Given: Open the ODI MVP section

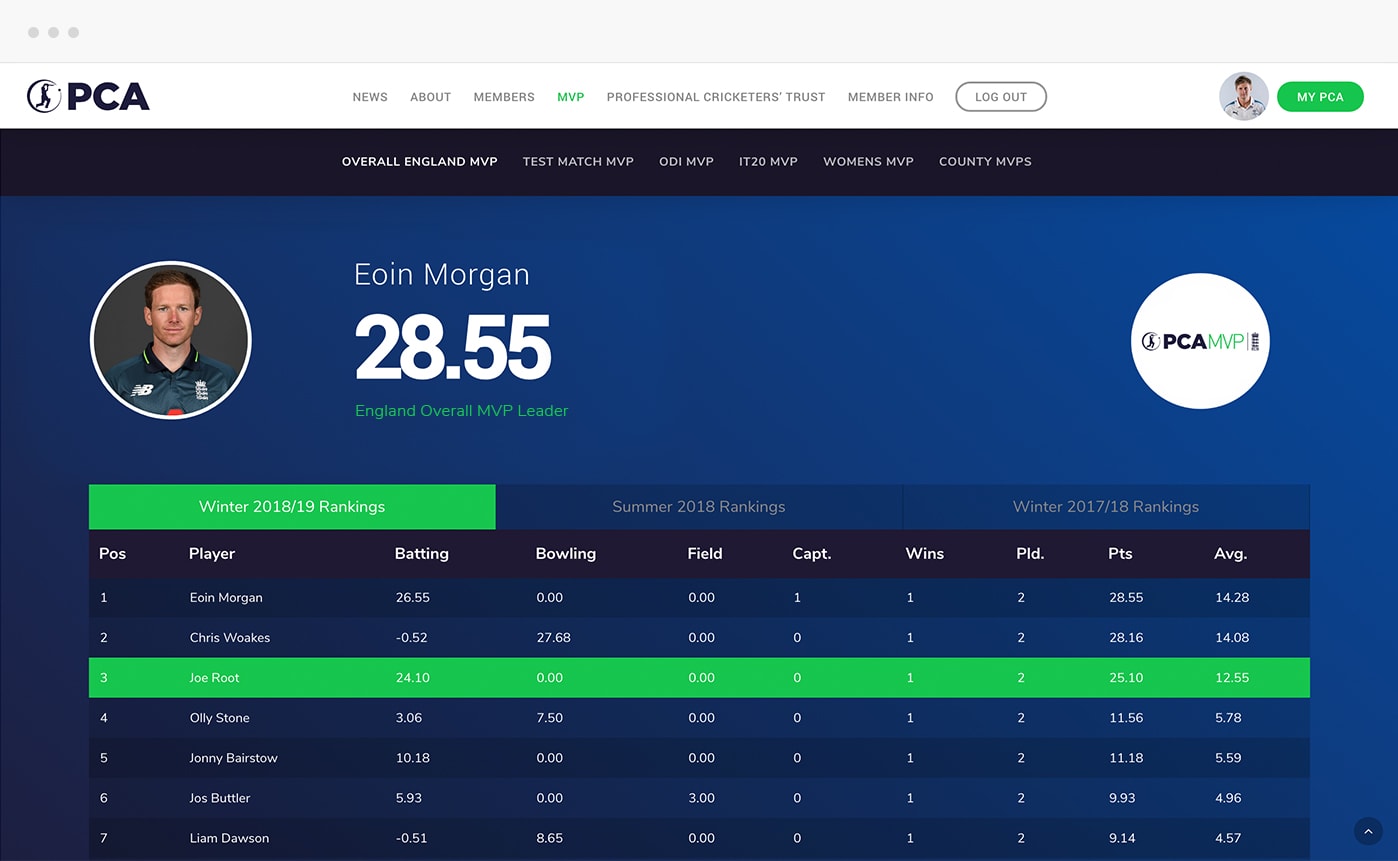Looking at the screenshot, I should pos(686,161).
